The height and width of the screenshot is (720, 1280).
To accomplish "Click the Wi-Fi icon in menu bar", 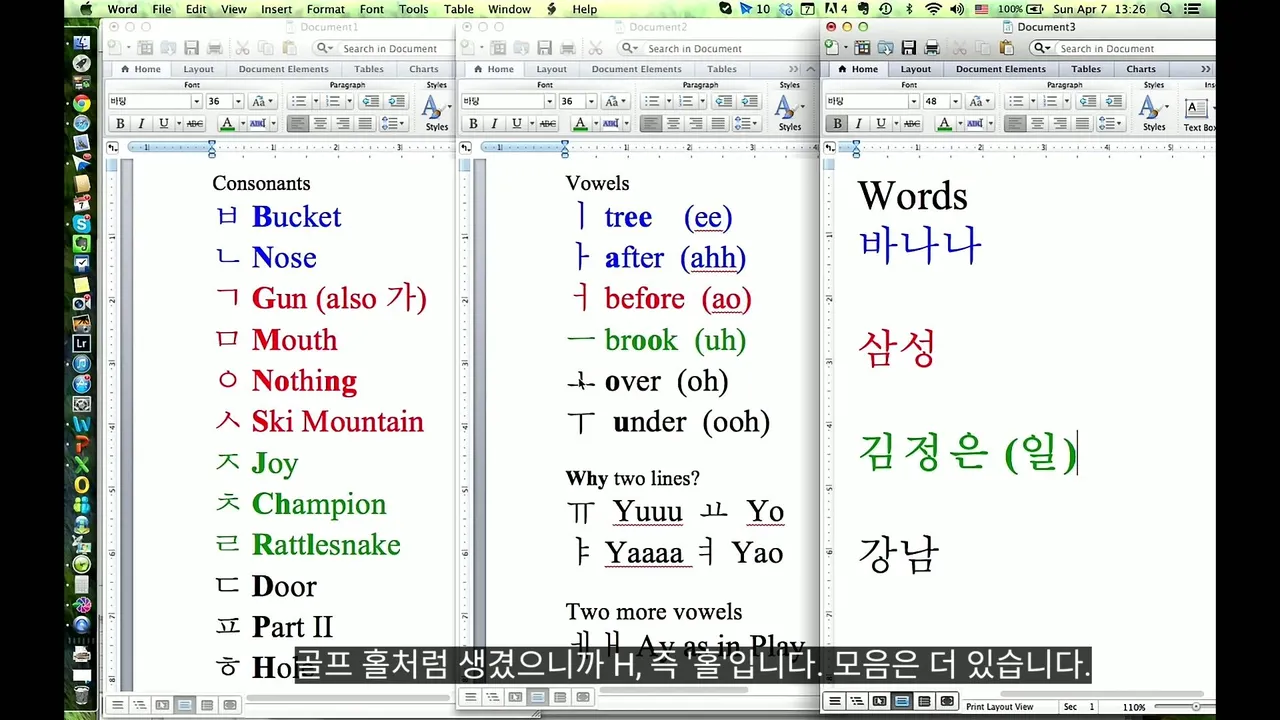I will pos(933,9).
